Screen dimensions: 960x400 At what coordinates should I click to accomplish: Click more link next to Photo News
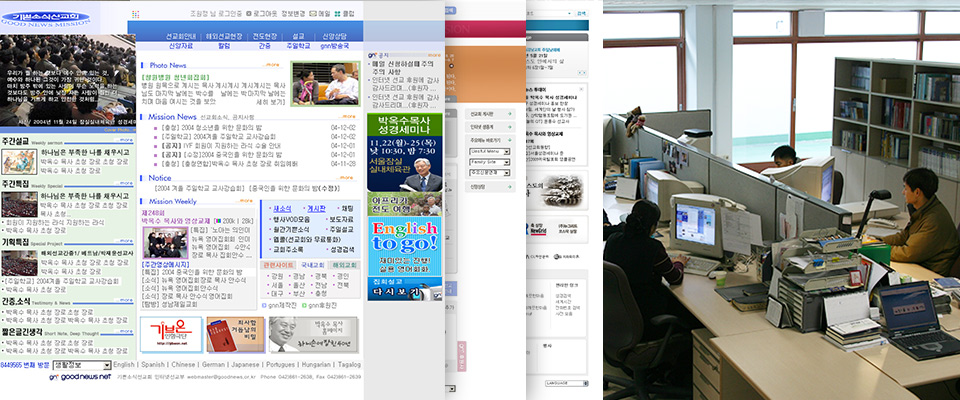[272, 64]
